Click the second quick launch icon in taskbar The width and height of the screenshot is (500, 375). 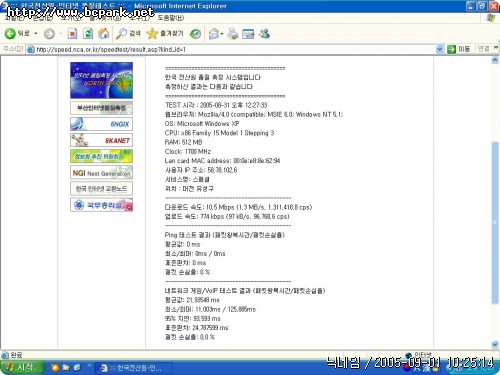(66, 368)
